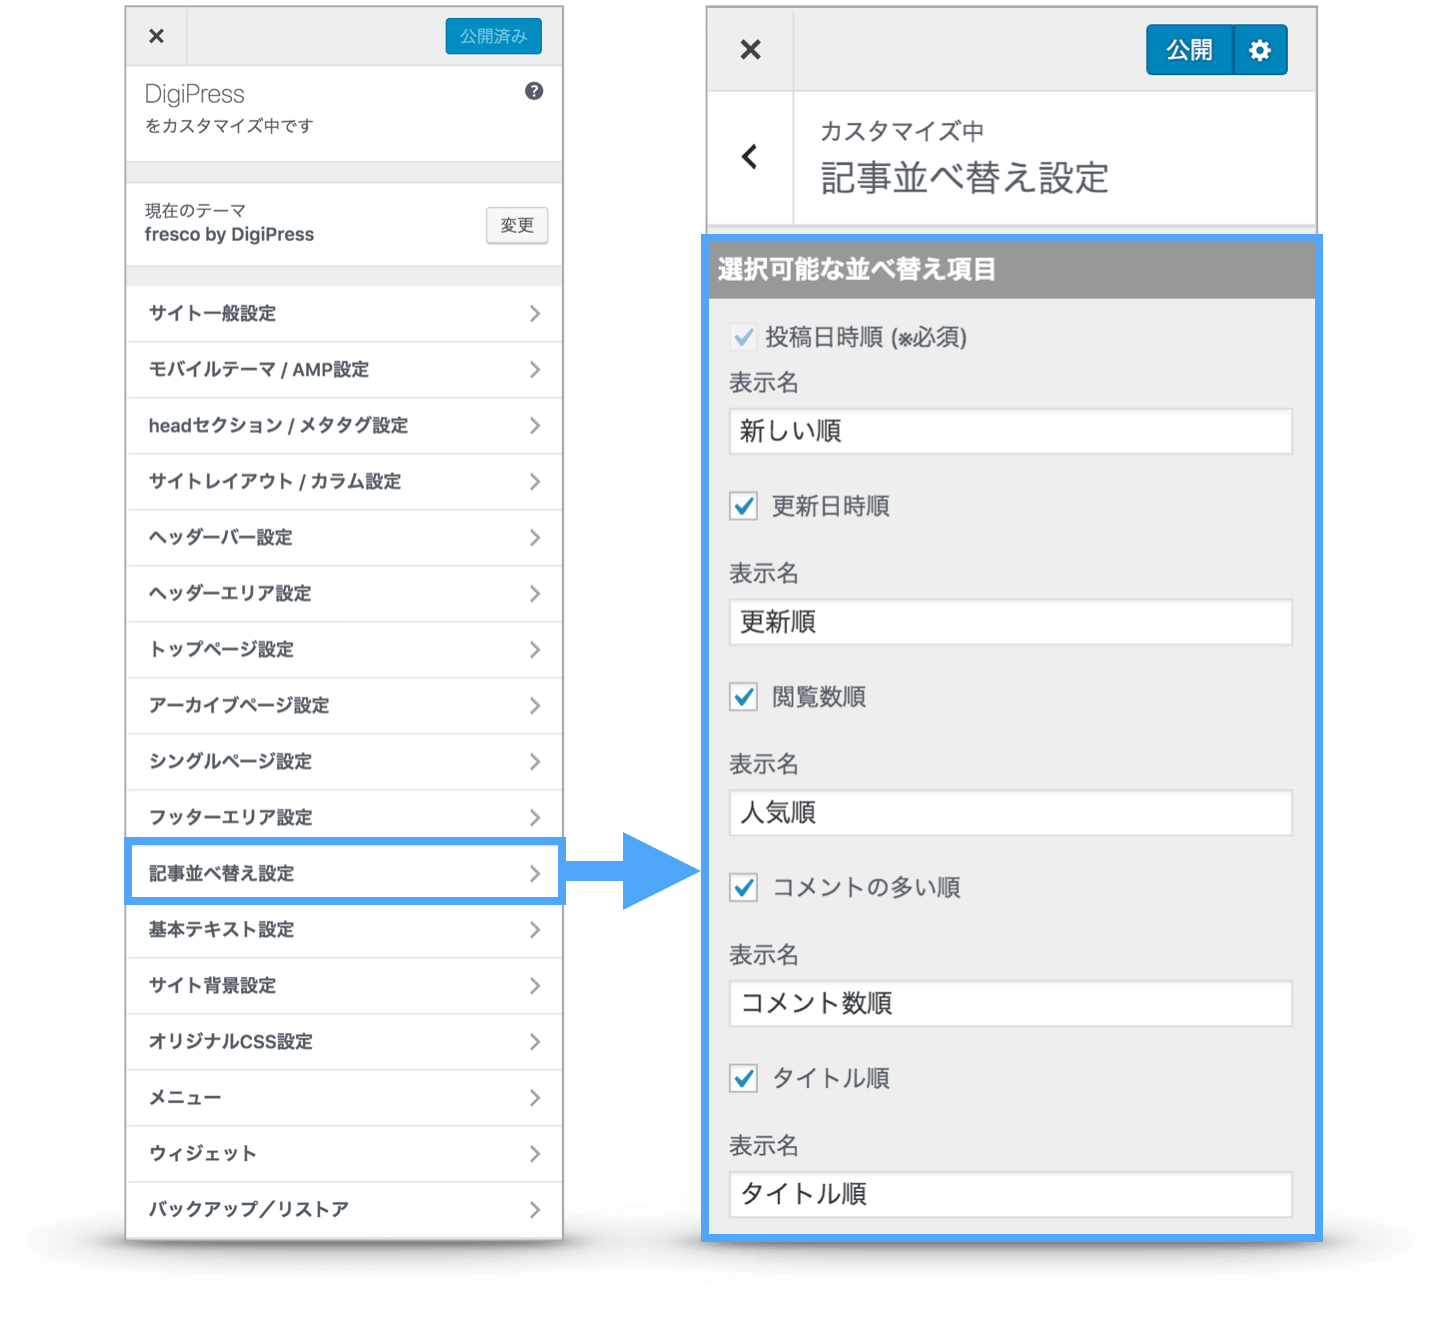This screenshot has width=1432, height=1322.
Task: Go back with the left chevron arrow
Action: [x=750, y=157]
